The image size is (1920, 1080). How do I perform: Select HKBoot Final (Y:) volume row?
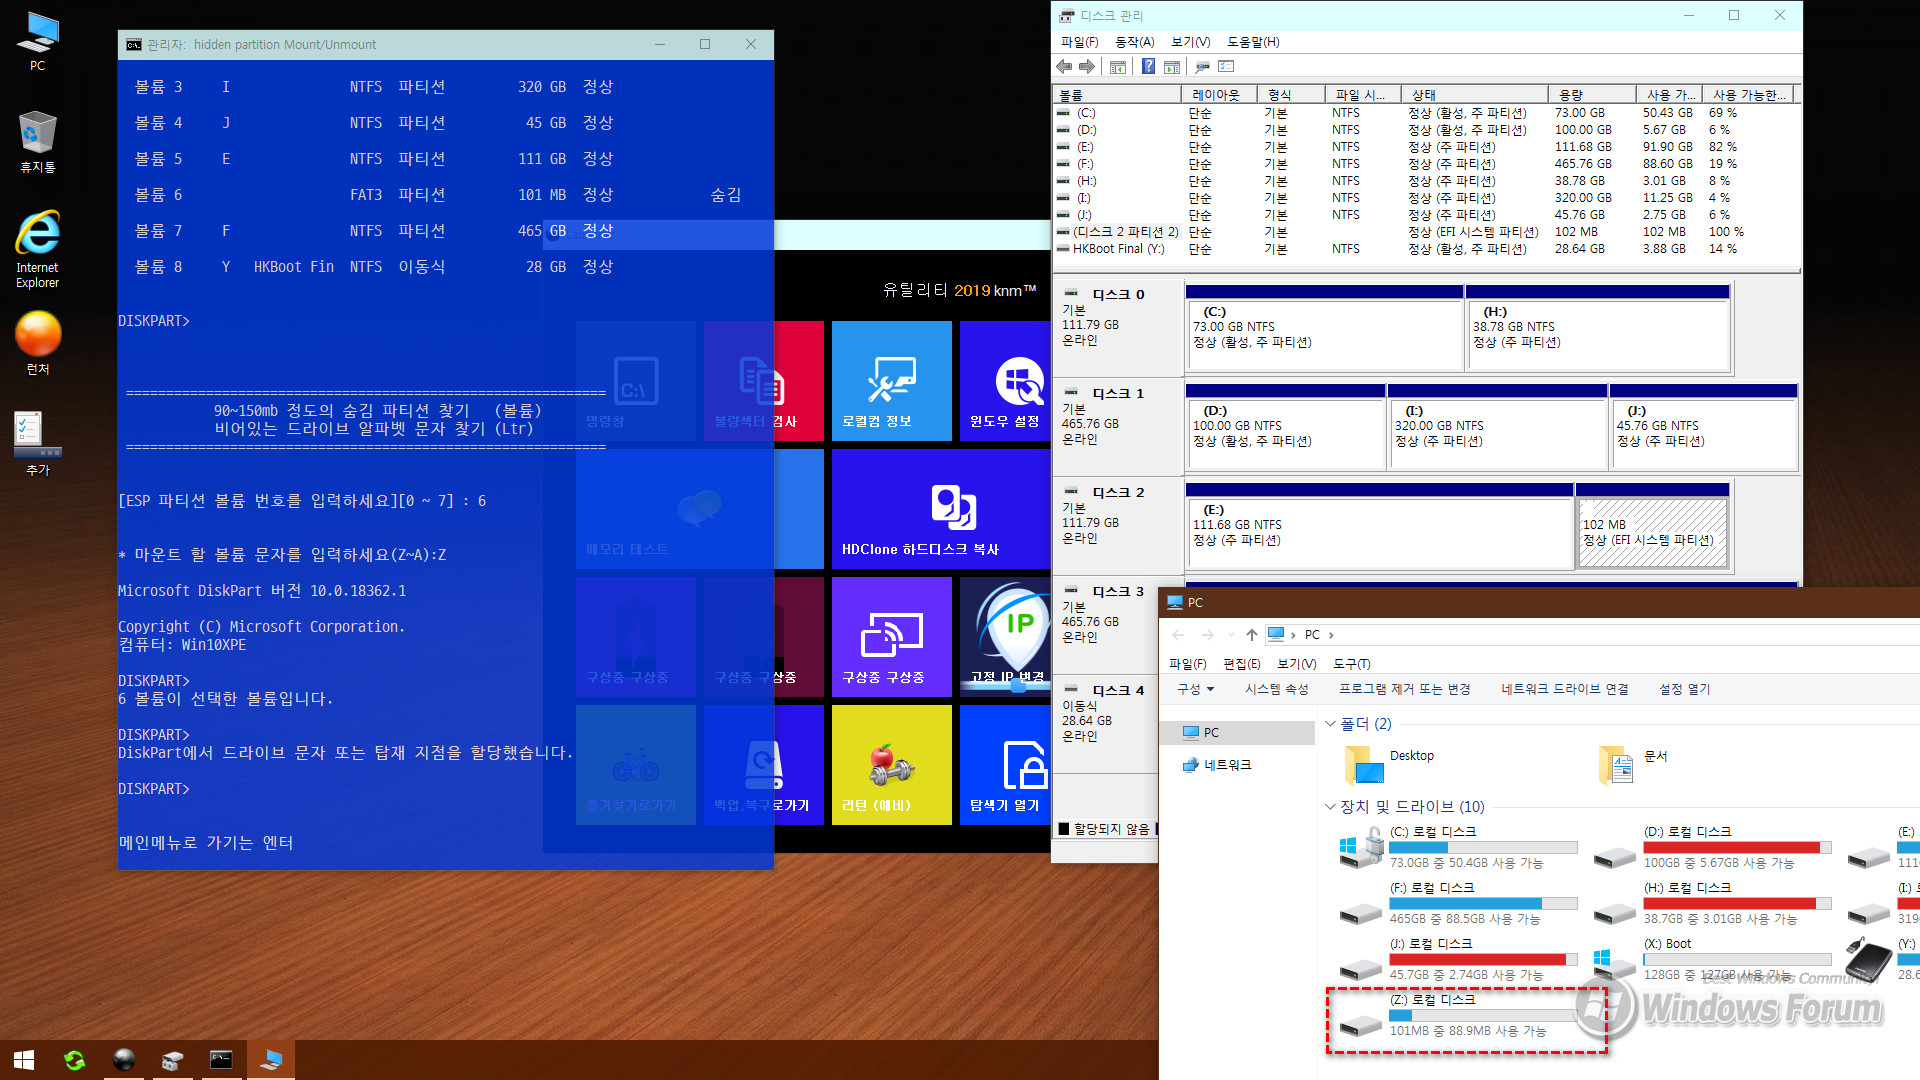pos(1425,249)
